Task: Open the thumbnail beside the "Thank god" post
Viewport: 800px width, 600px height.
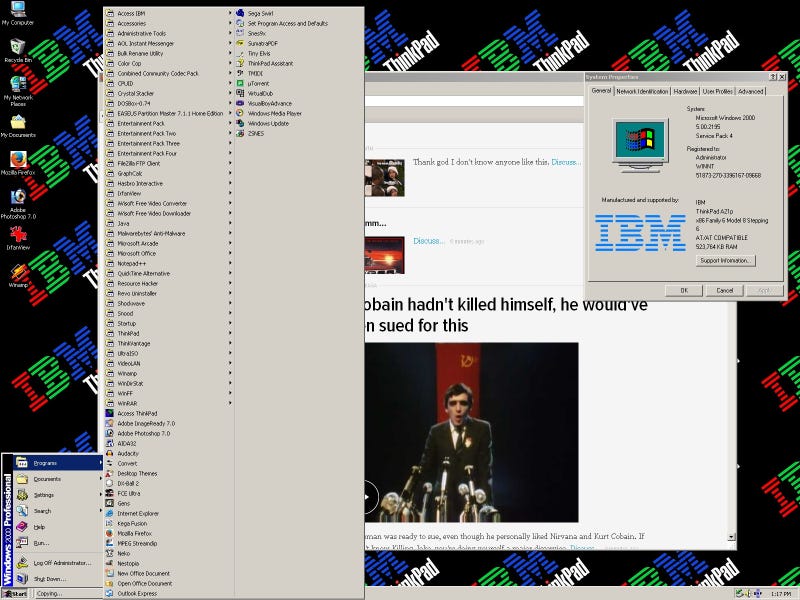Action: (x=385, y=178)
